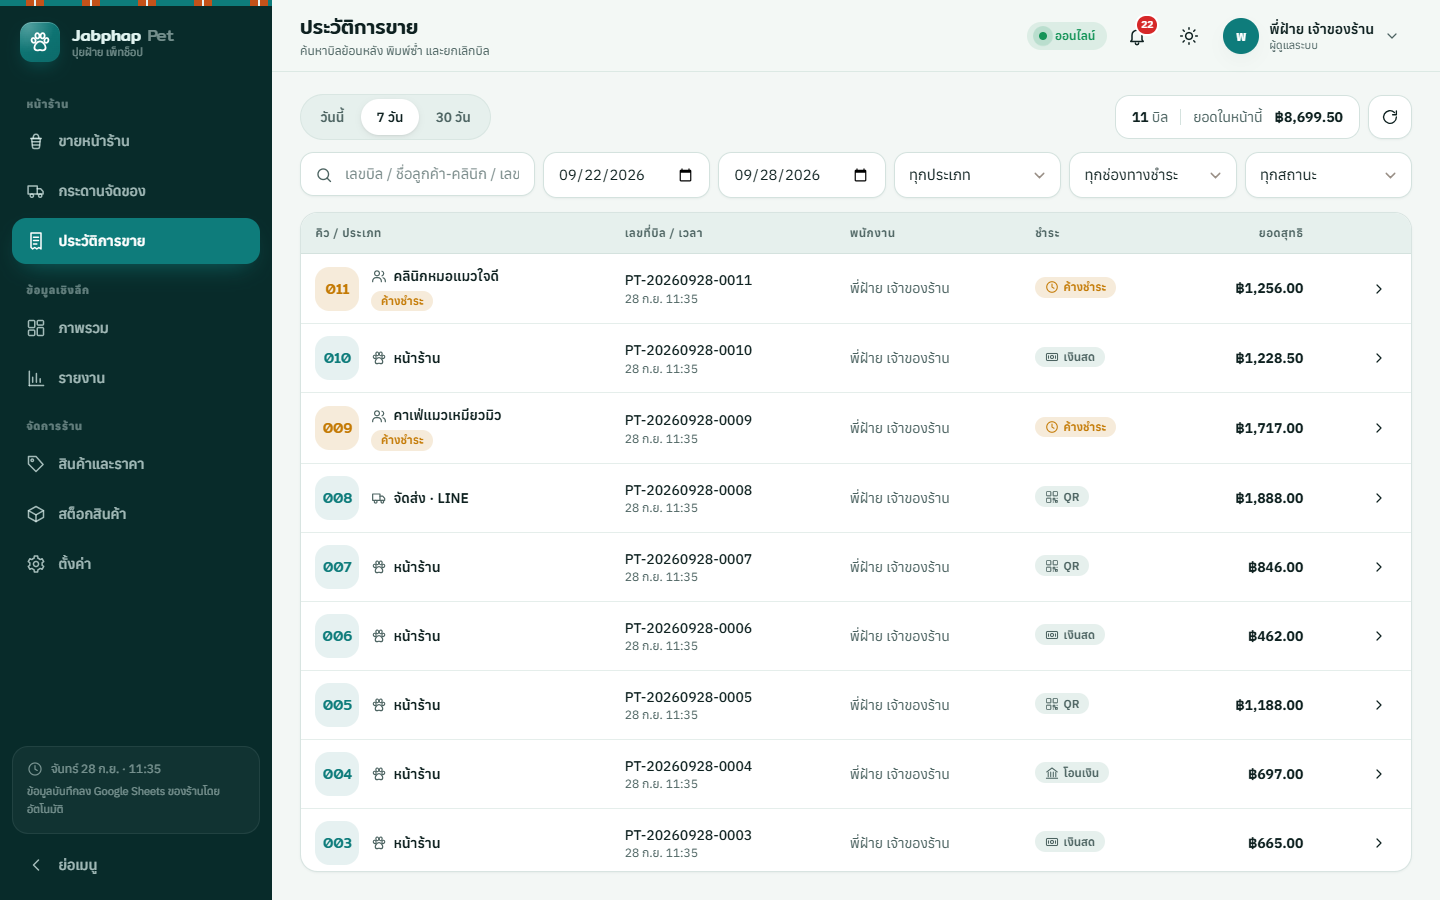Image resolution: width=1440 pixels, height=900 pixels.
Task: Open ภาพรวม overview page
Action: click(136, 328)
